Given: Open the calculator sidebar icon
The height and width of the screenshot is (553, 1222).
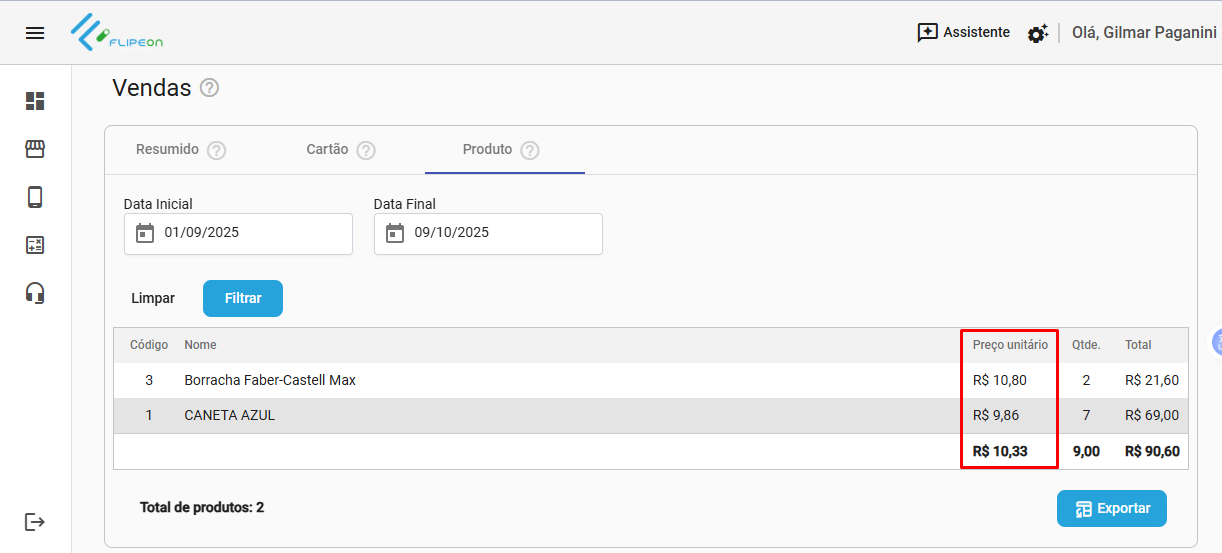Looking at the screenshot, I should (35, 245).
